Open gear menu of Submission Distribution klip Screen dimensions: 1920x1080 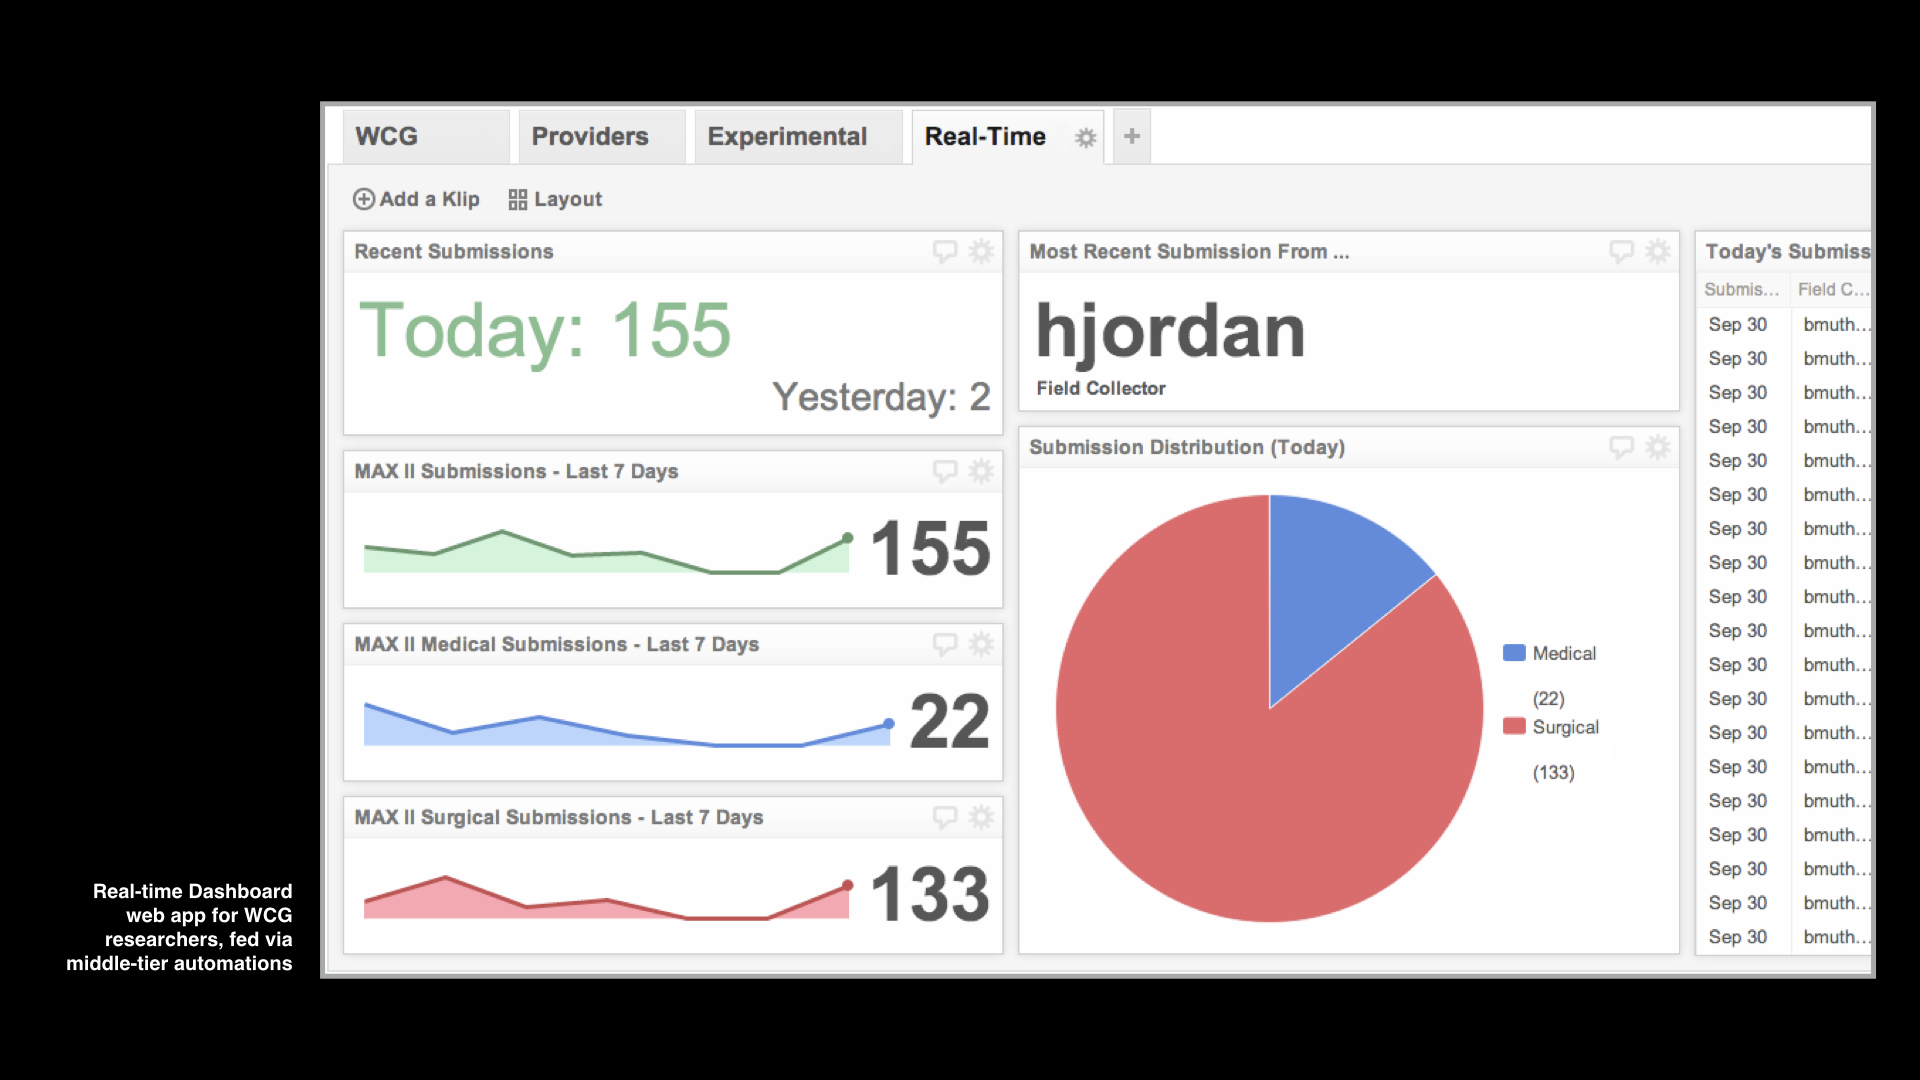tap(1658, 447)
